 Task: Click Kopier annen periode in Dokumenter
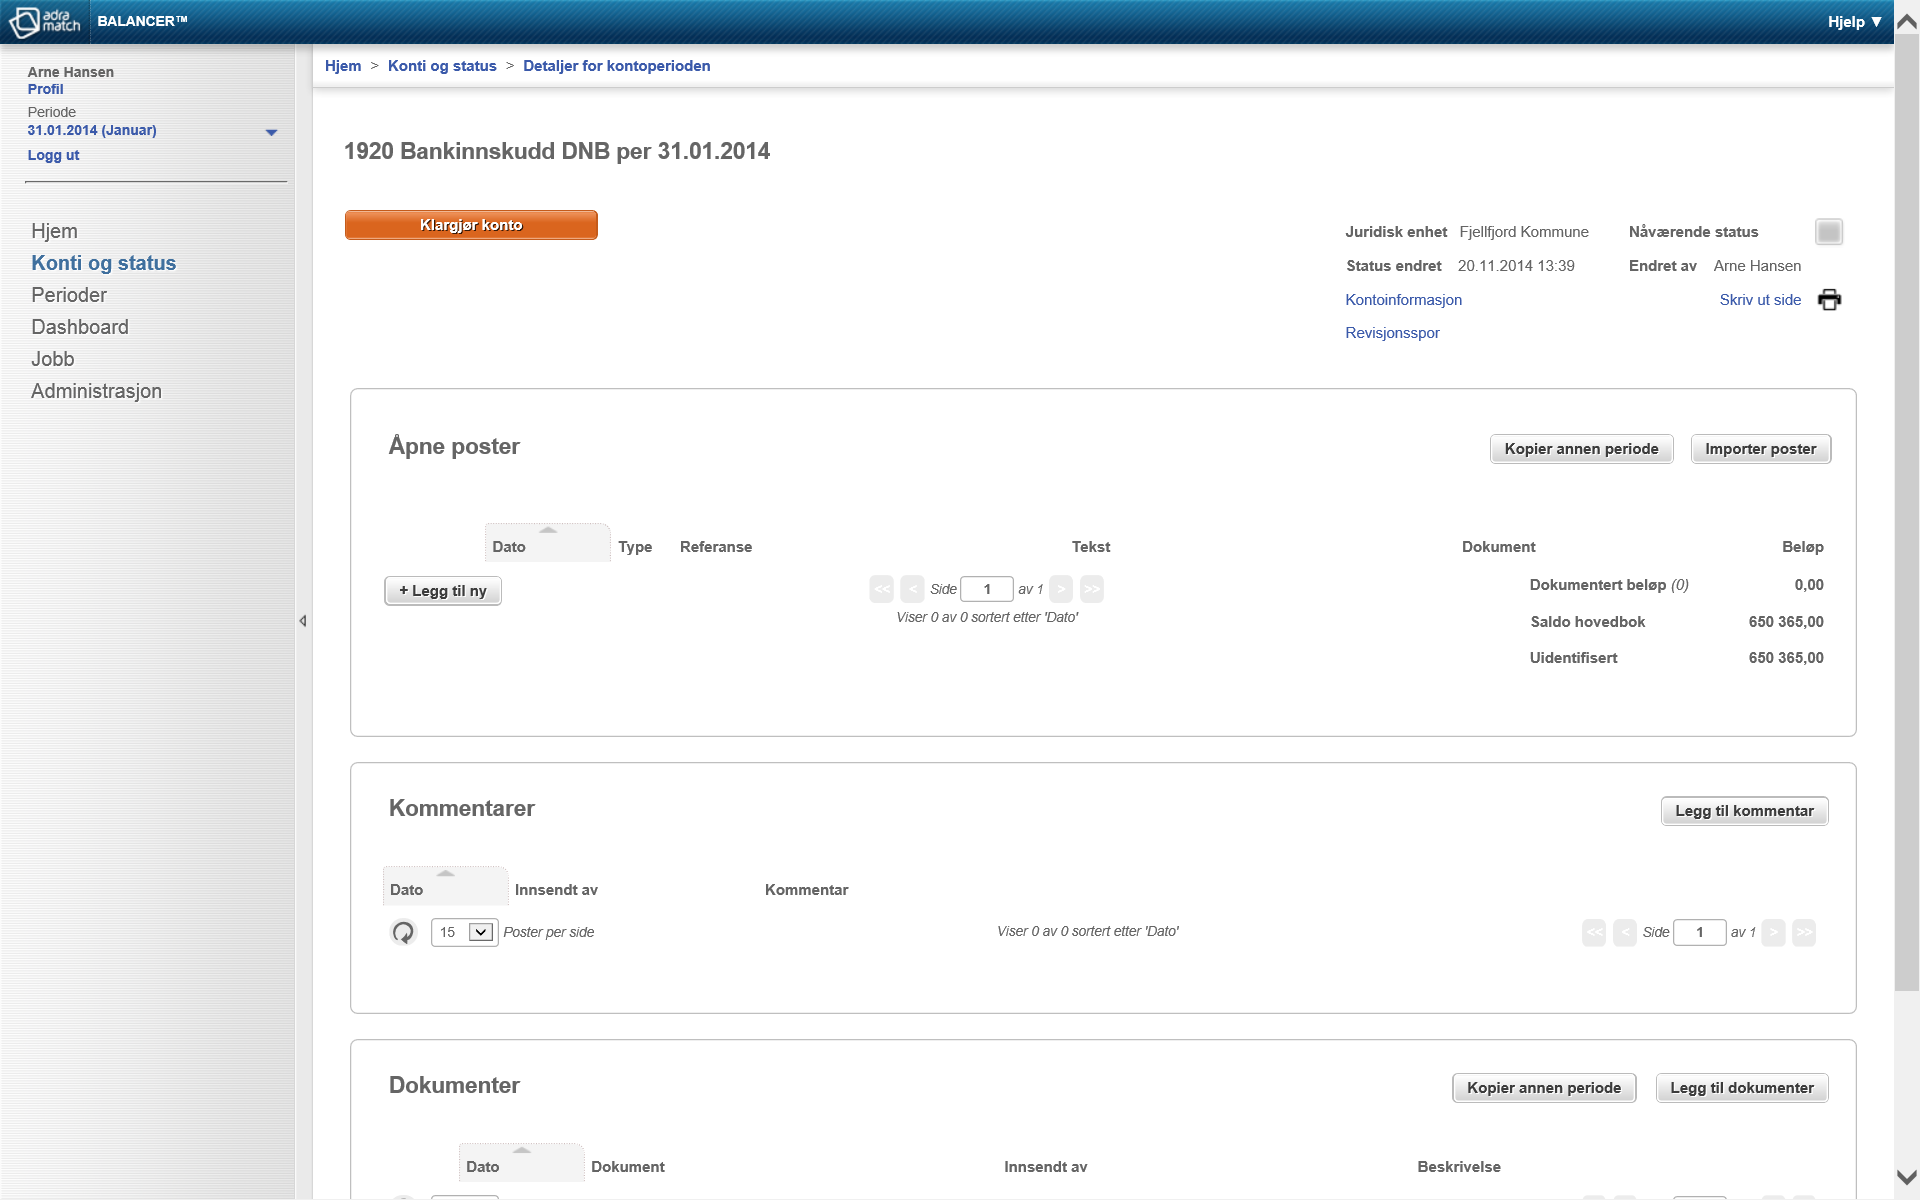[x=1544, y=1088]
